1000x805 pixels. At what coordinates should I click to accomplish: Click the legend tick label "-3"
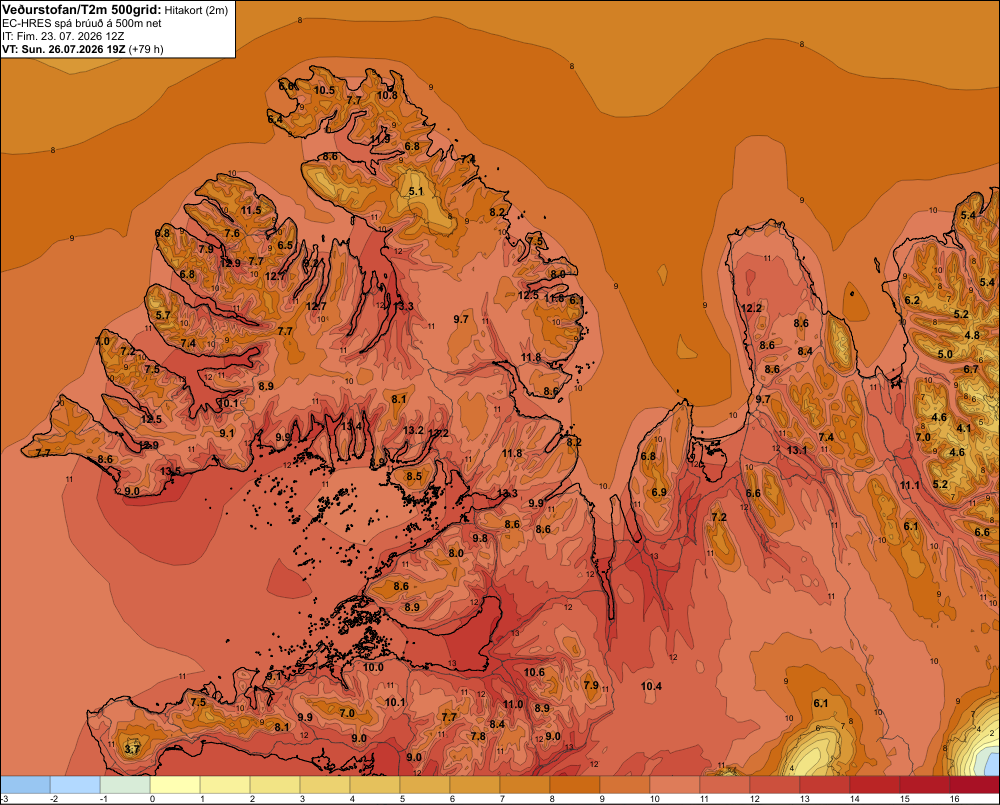[x=5, y=799]
